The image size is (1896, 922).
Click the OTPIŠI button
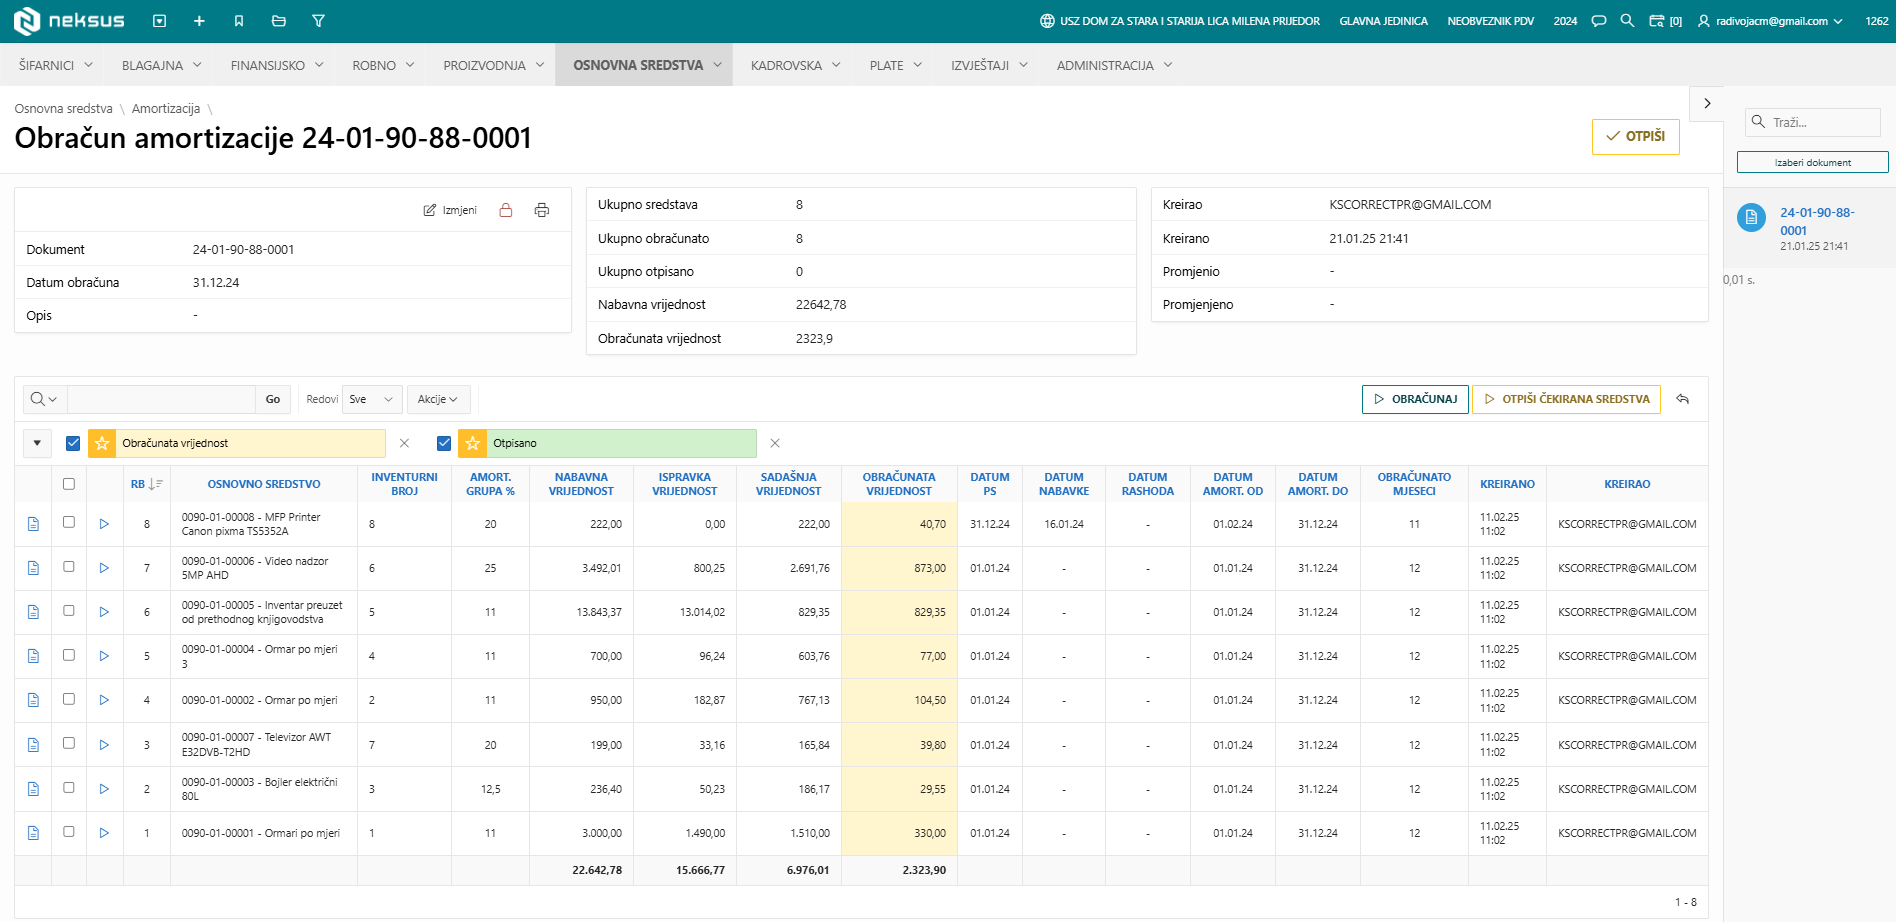point(1635,137)
